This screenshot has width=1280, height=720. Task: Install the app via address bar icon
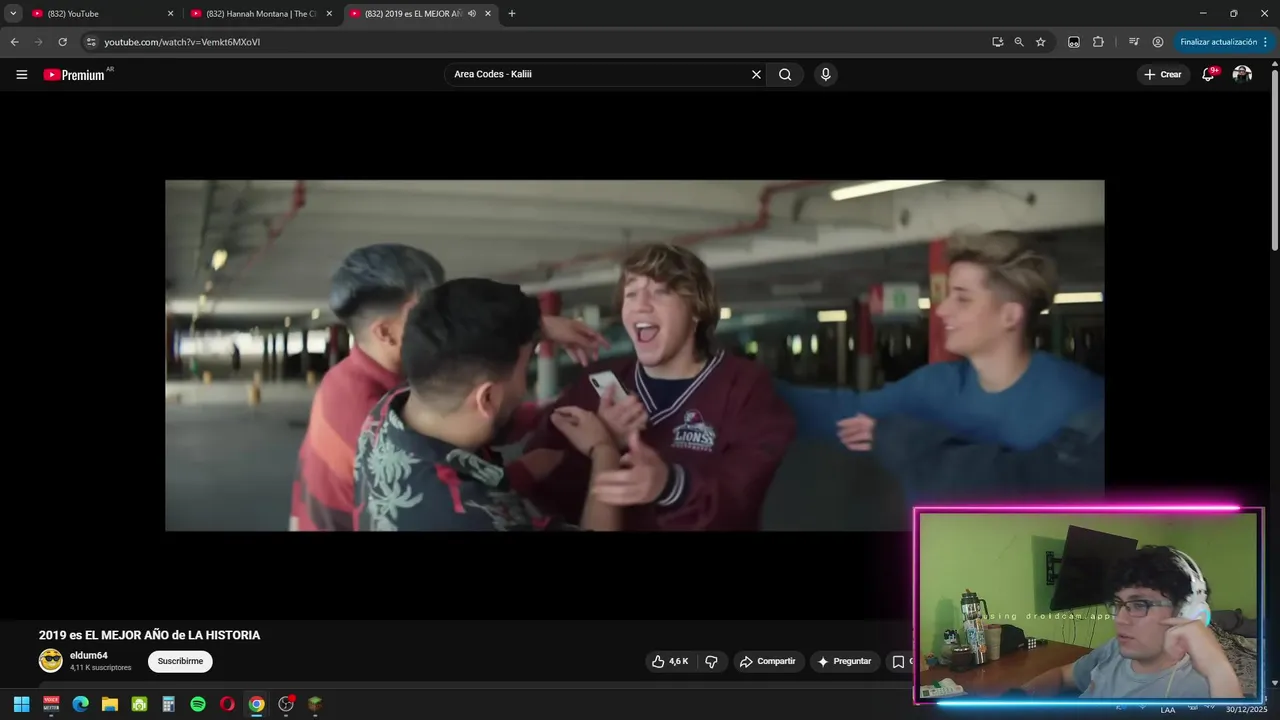click(x=997, y=42)
